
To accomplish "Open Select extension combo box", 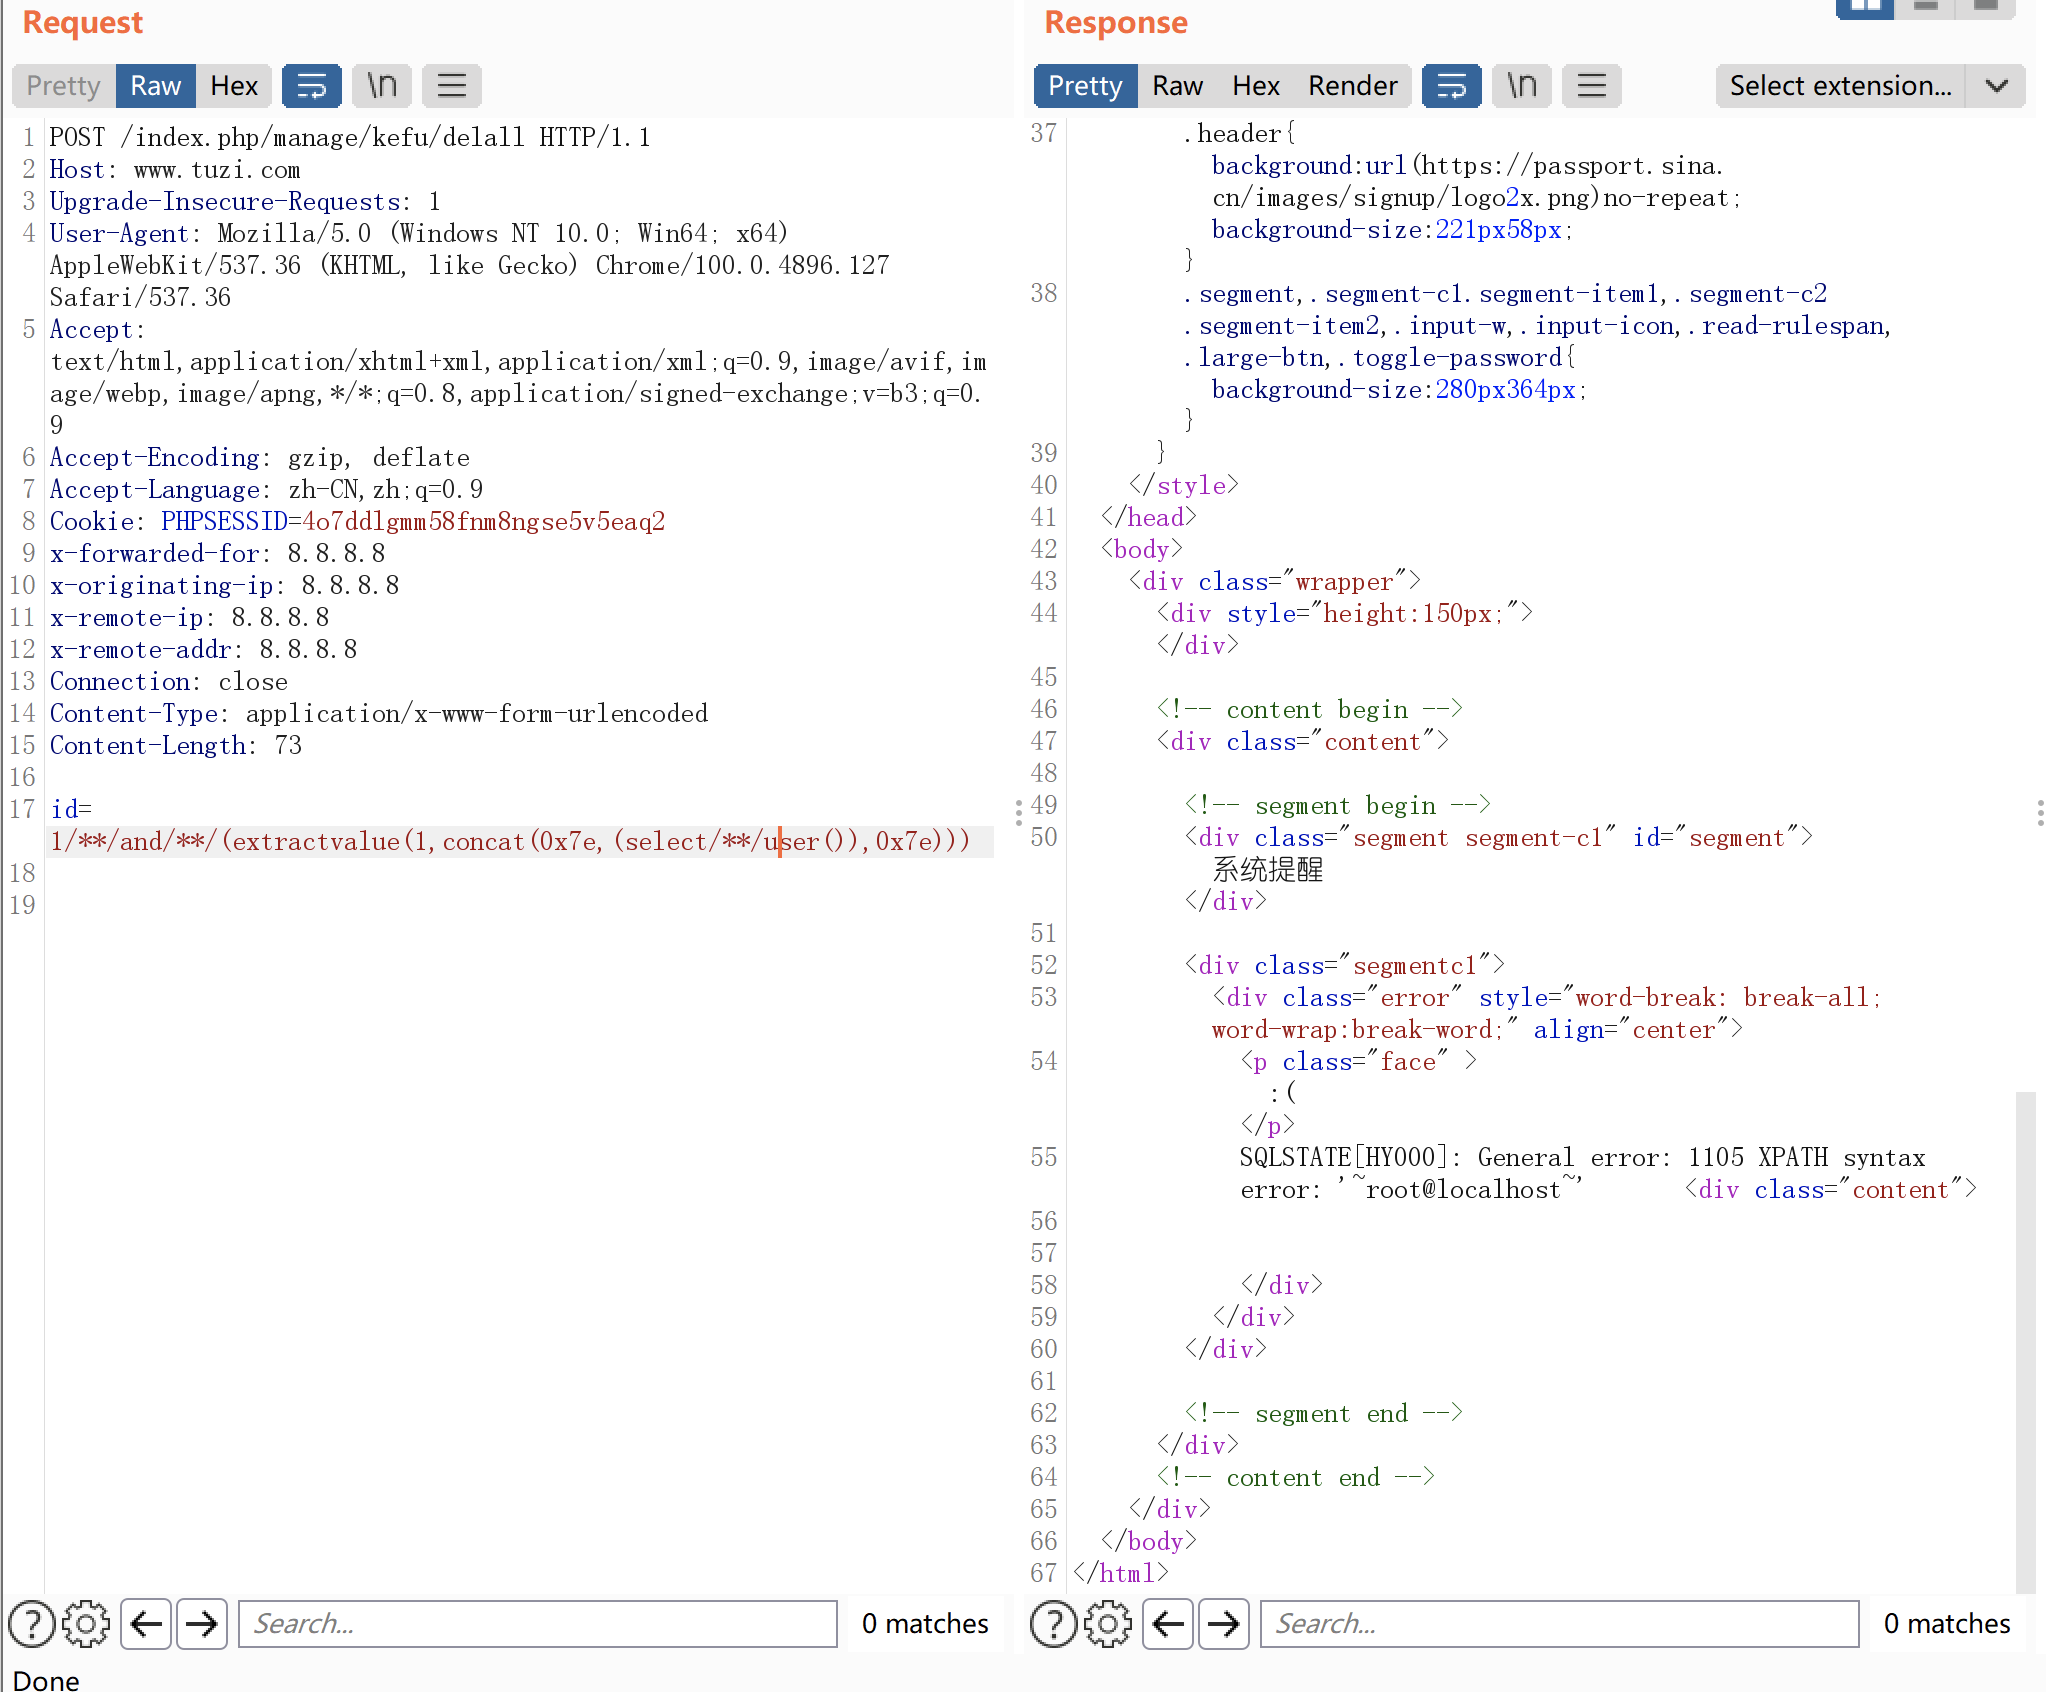I will tap(1840, 86).
